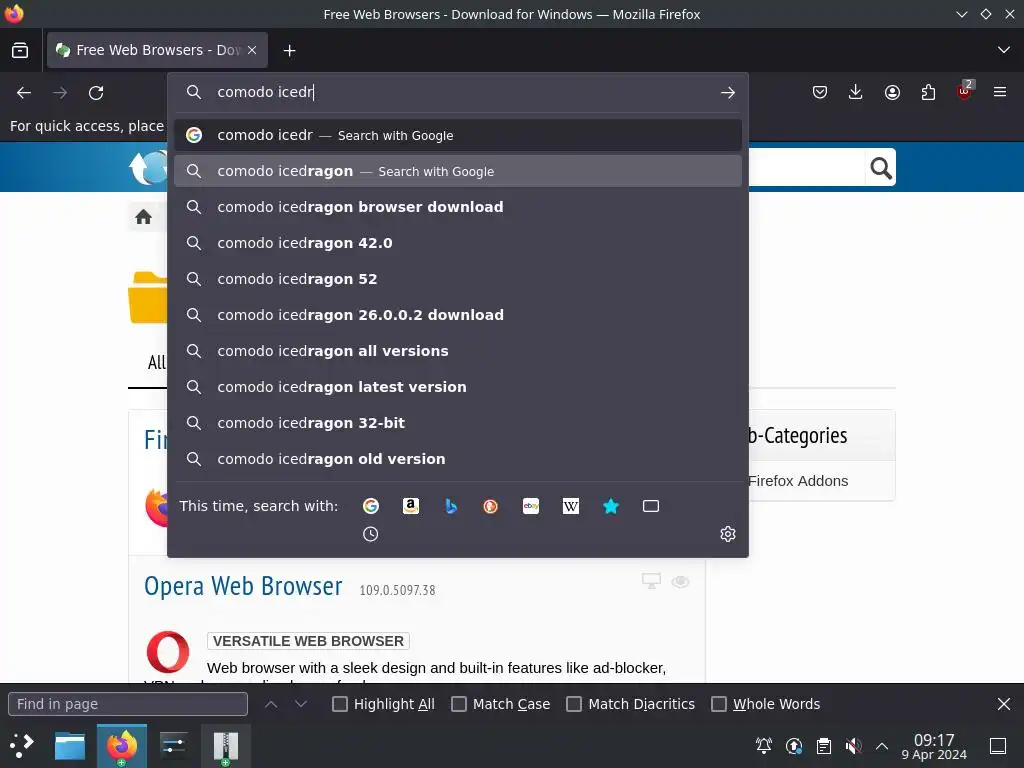
Task: Open system settings taskbar icon
Action: (174, 746)
